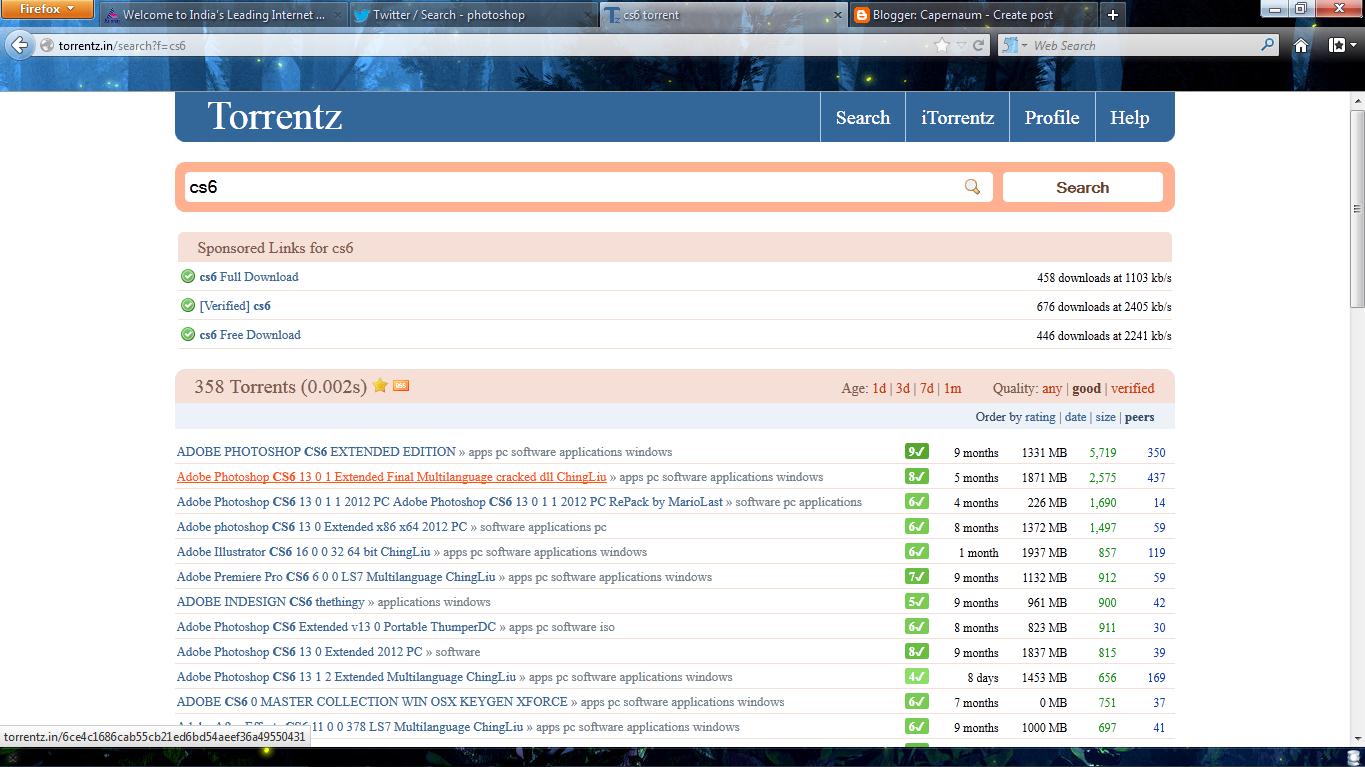Open the Firefox home page icon
The width and height of the screenshot is (1365, 767).
coord(1301,45)
